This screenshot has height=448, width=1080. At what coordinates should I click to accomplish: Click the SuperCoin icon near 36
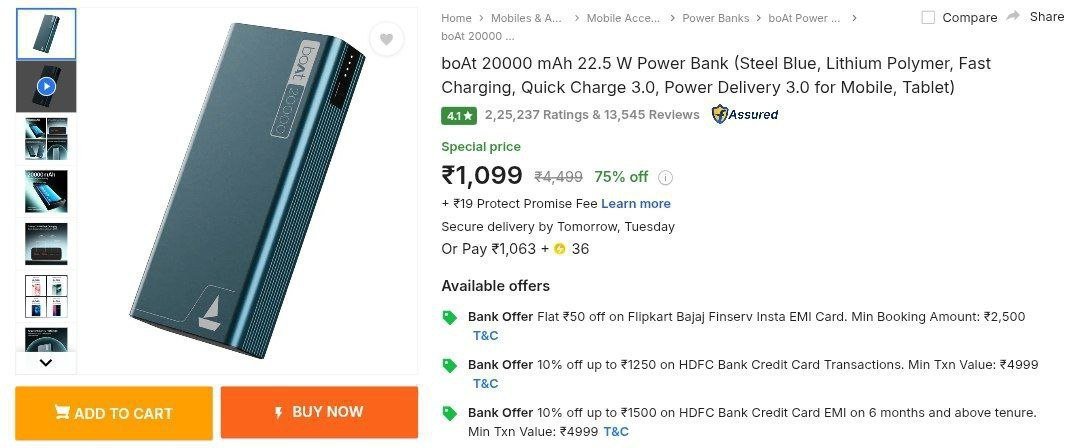point(560,249)
